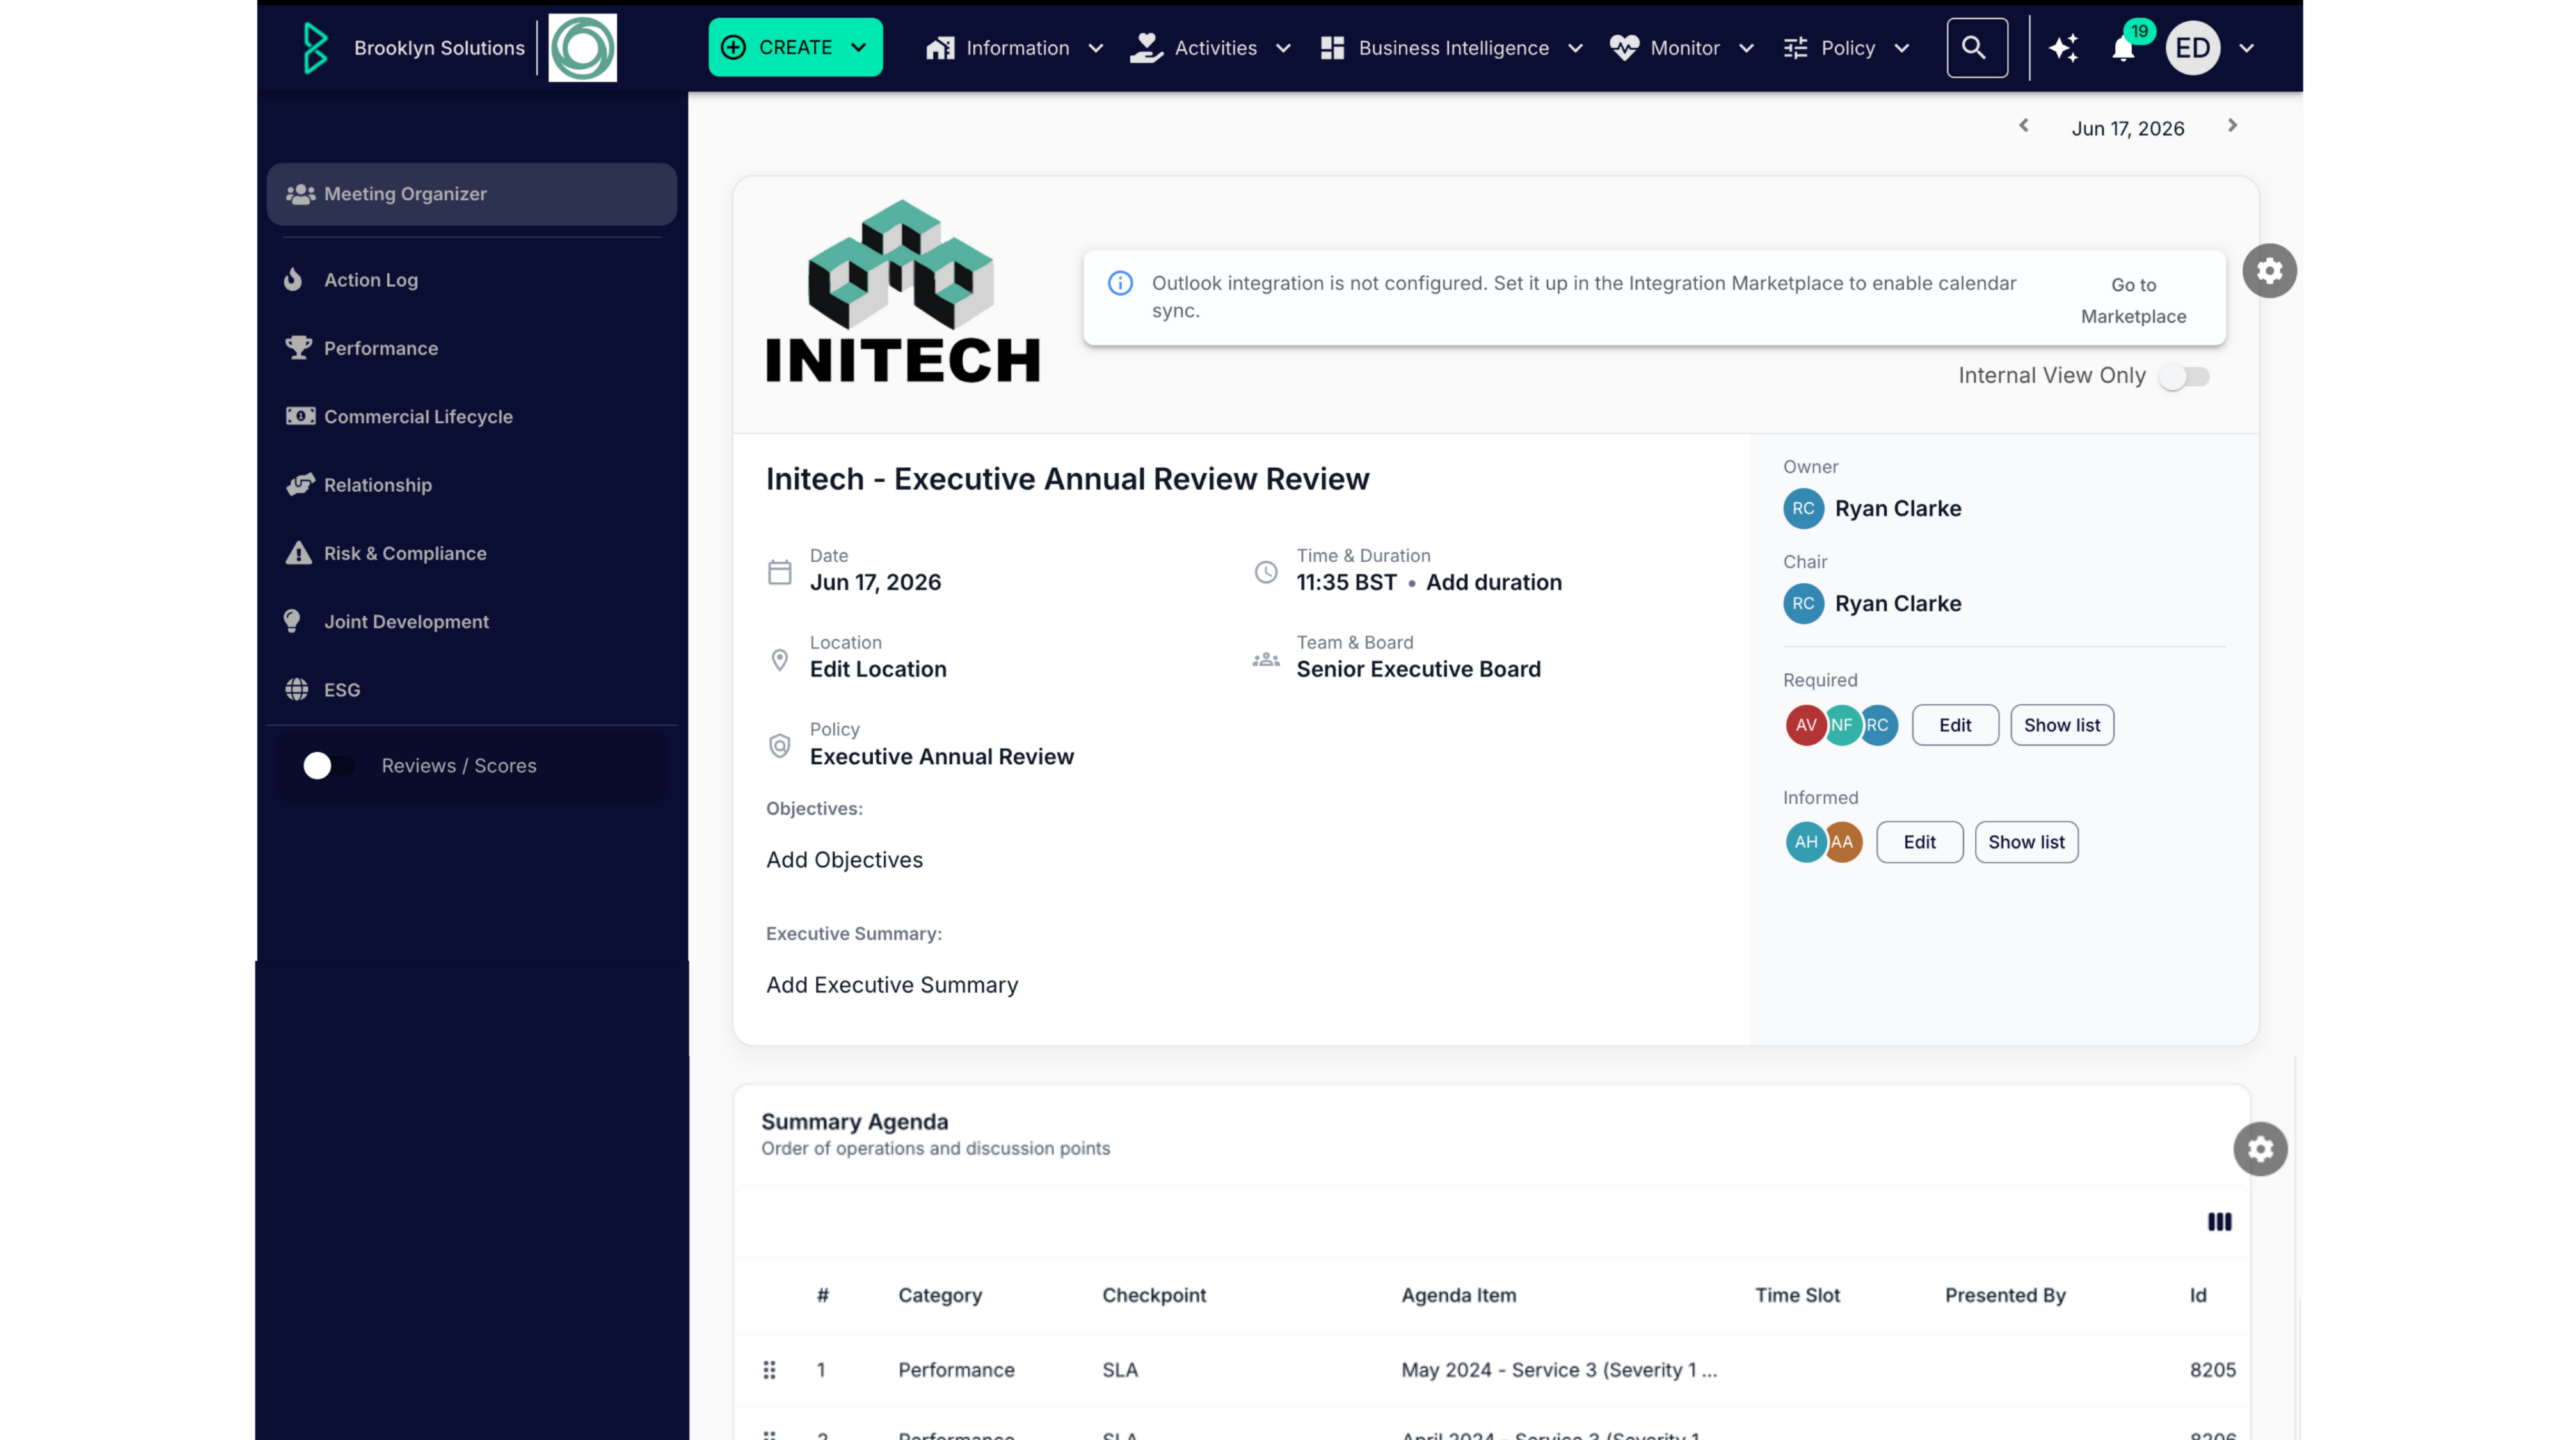Open the search icon button
The height and width of the screenshot is (1440, 2560).
pyautogui.click(x=1976, y=48)
